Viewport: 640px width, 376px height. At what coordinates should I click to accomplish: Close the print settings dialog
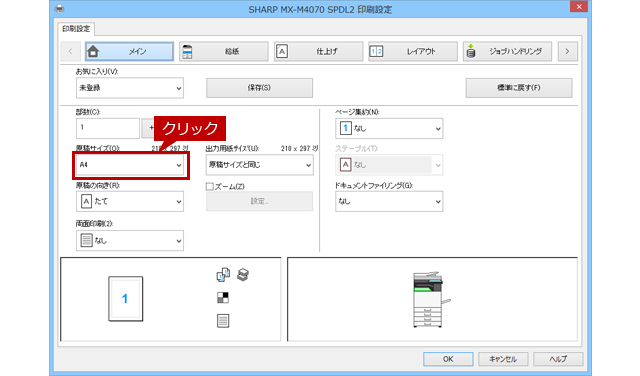[579, 7]
